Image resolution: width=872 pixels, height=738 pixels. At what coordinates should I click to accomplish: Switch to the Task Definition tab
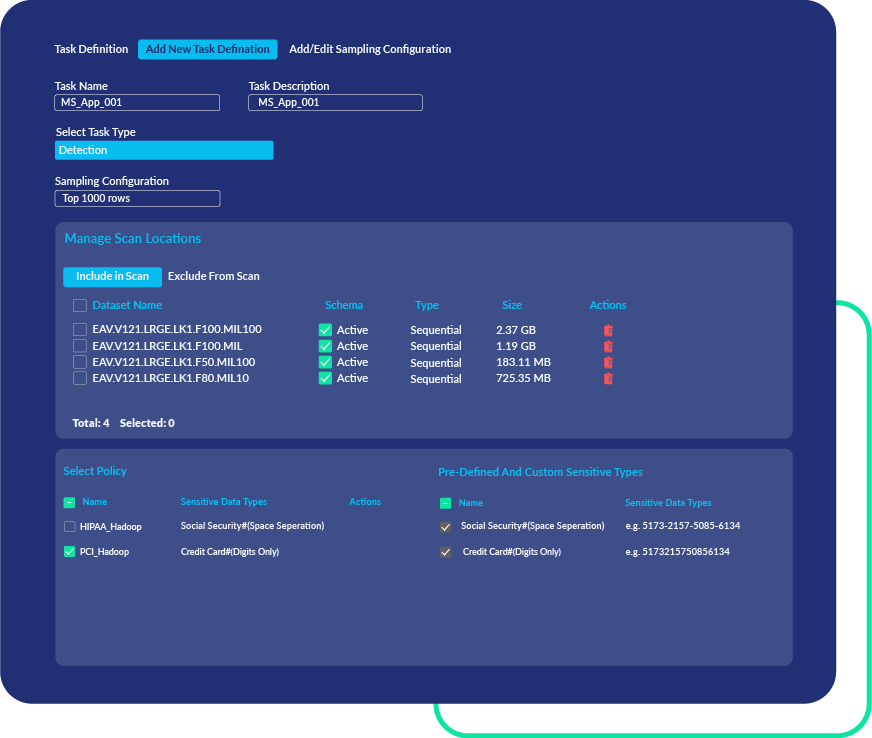pos(91,49)
